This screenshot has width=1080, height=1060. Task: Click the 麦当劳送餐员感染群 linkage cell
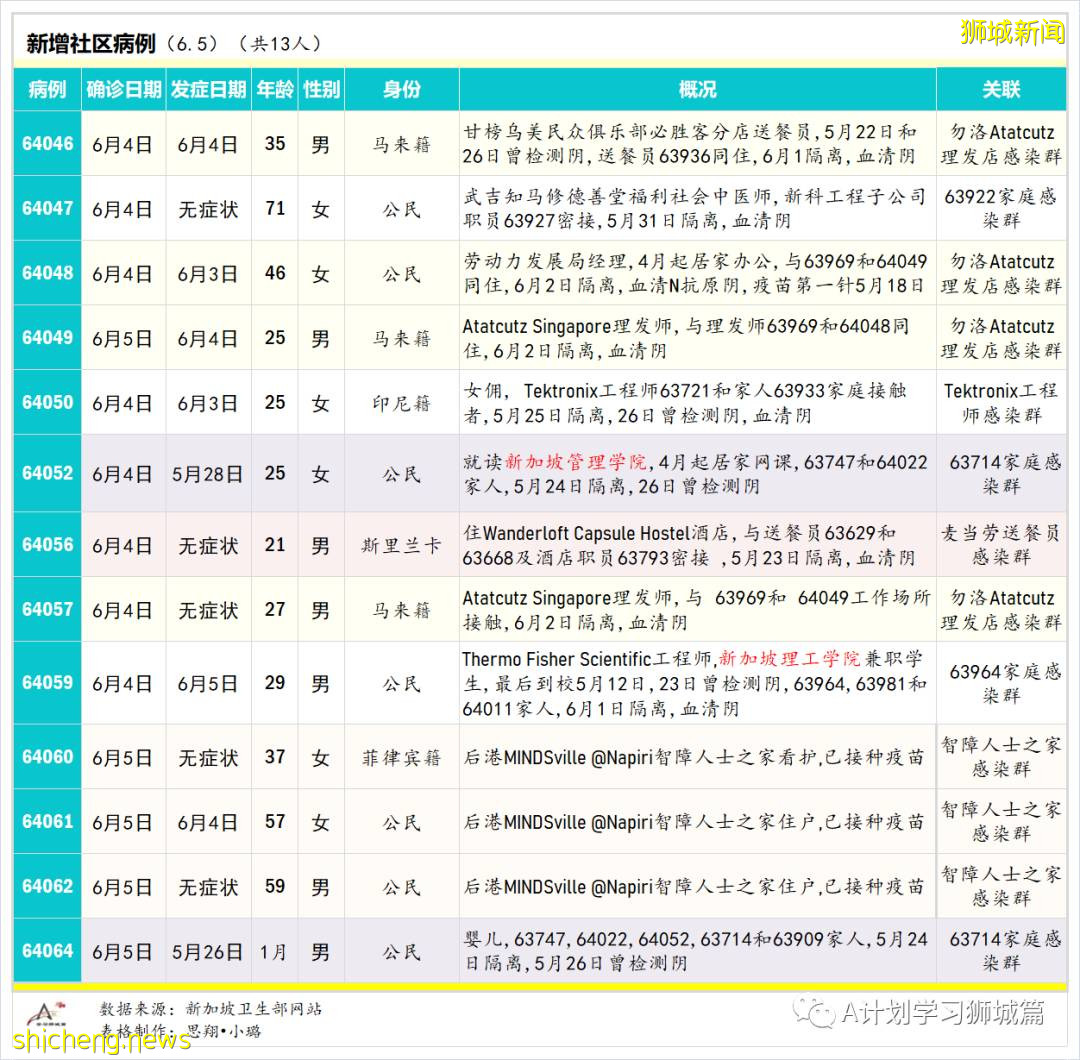(x=1000, y=545)
